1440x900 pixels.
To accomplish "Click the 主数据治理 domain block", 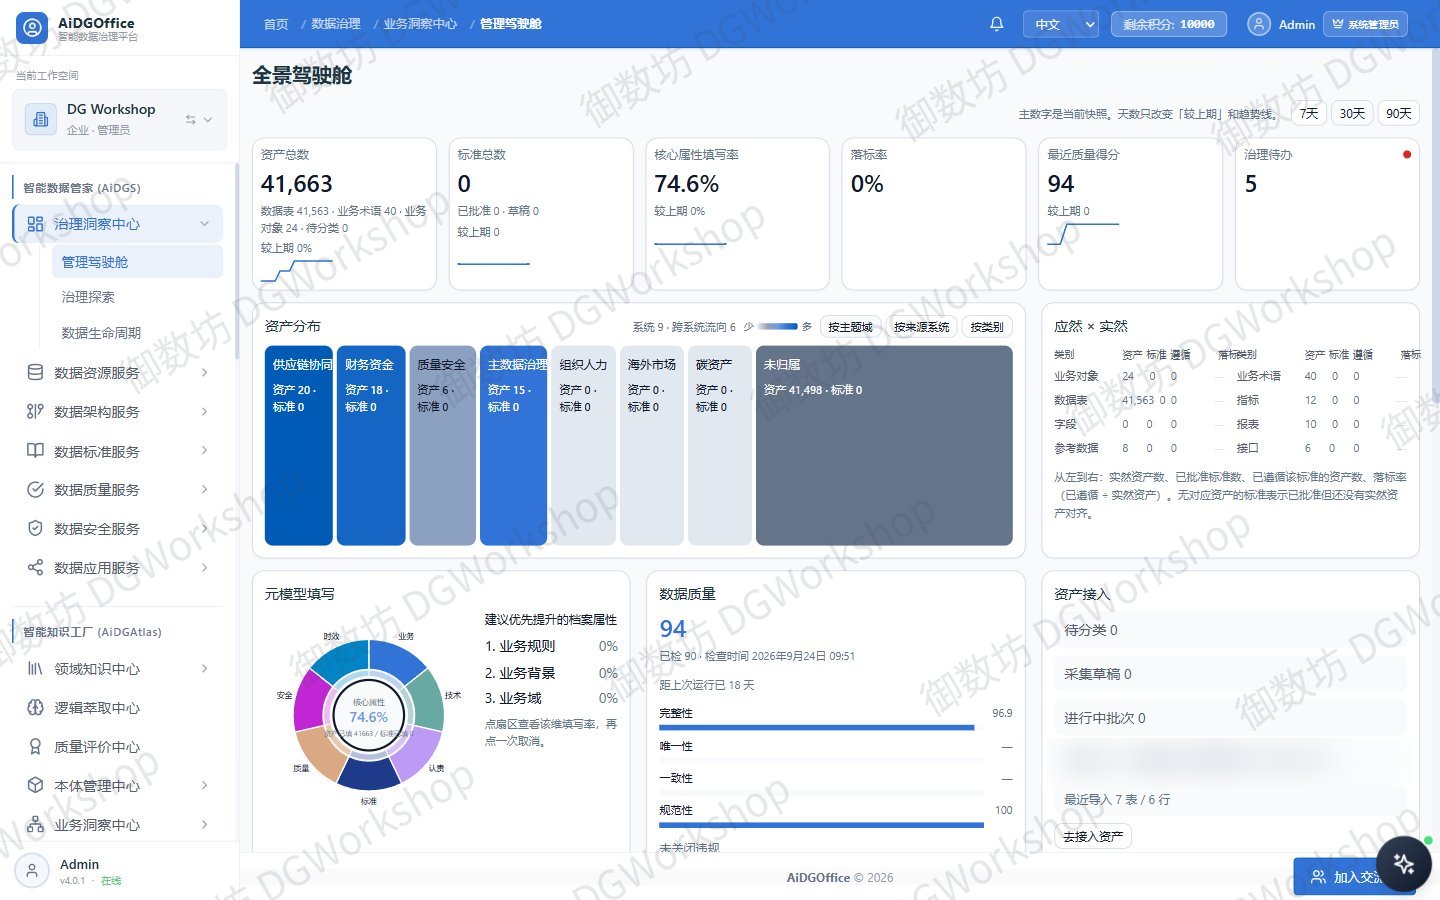I will 514,445.
